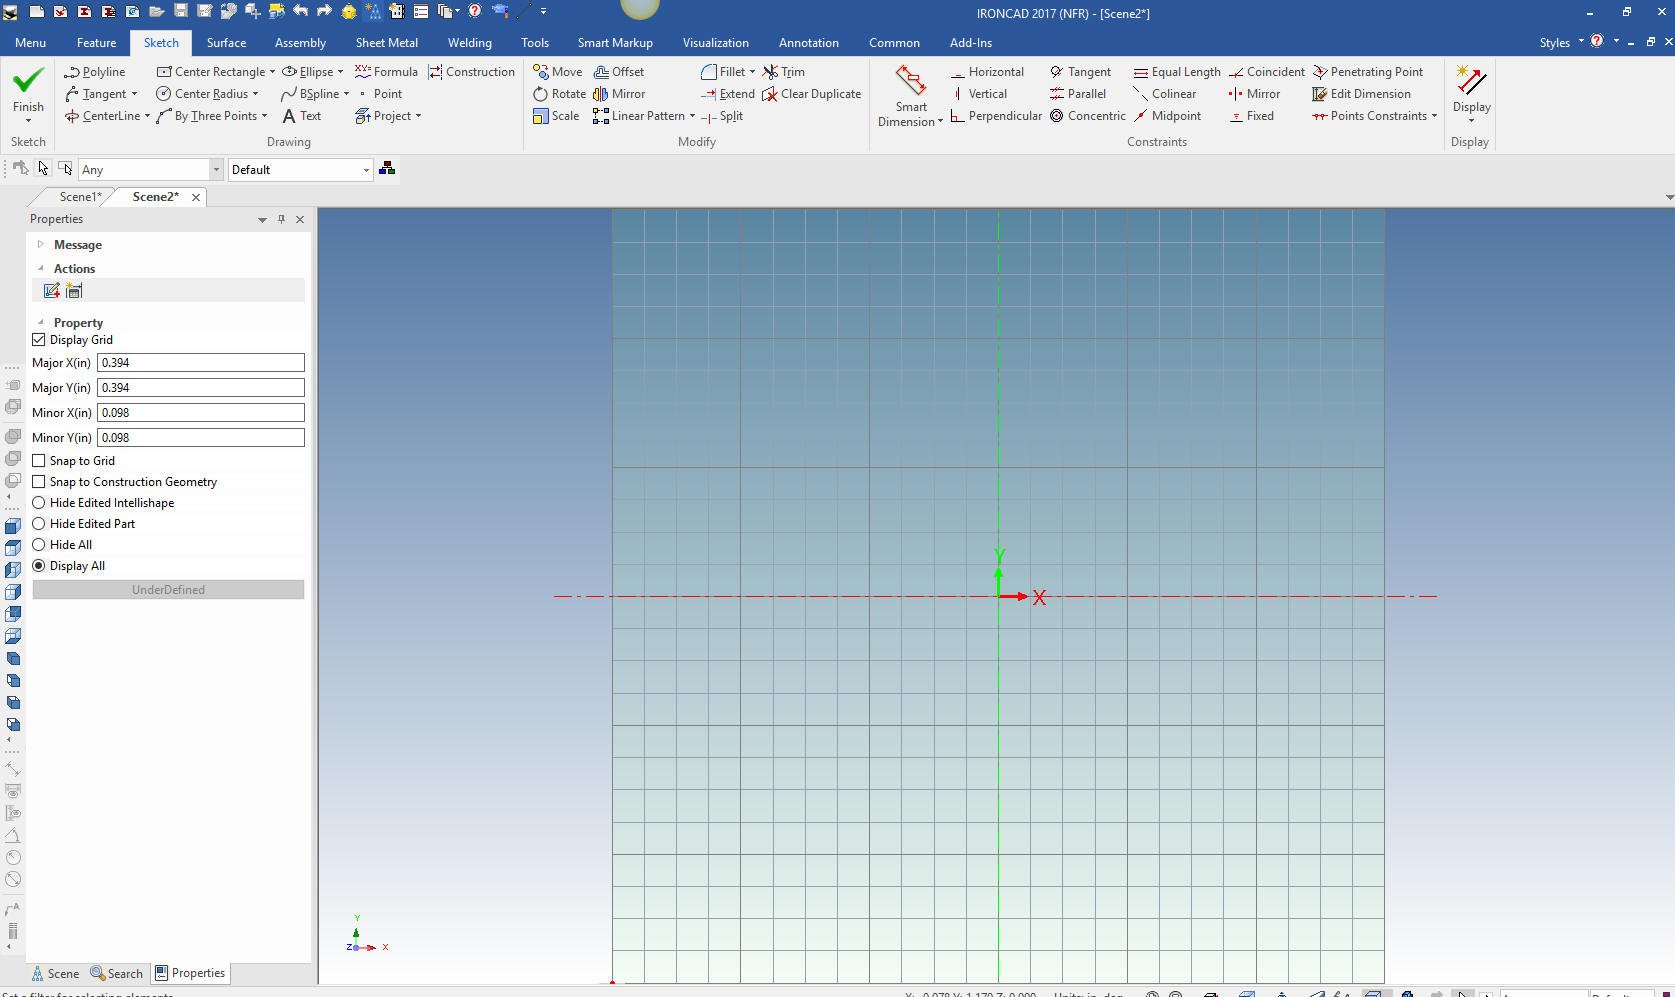Collapse the Actions section

(41, 268)
